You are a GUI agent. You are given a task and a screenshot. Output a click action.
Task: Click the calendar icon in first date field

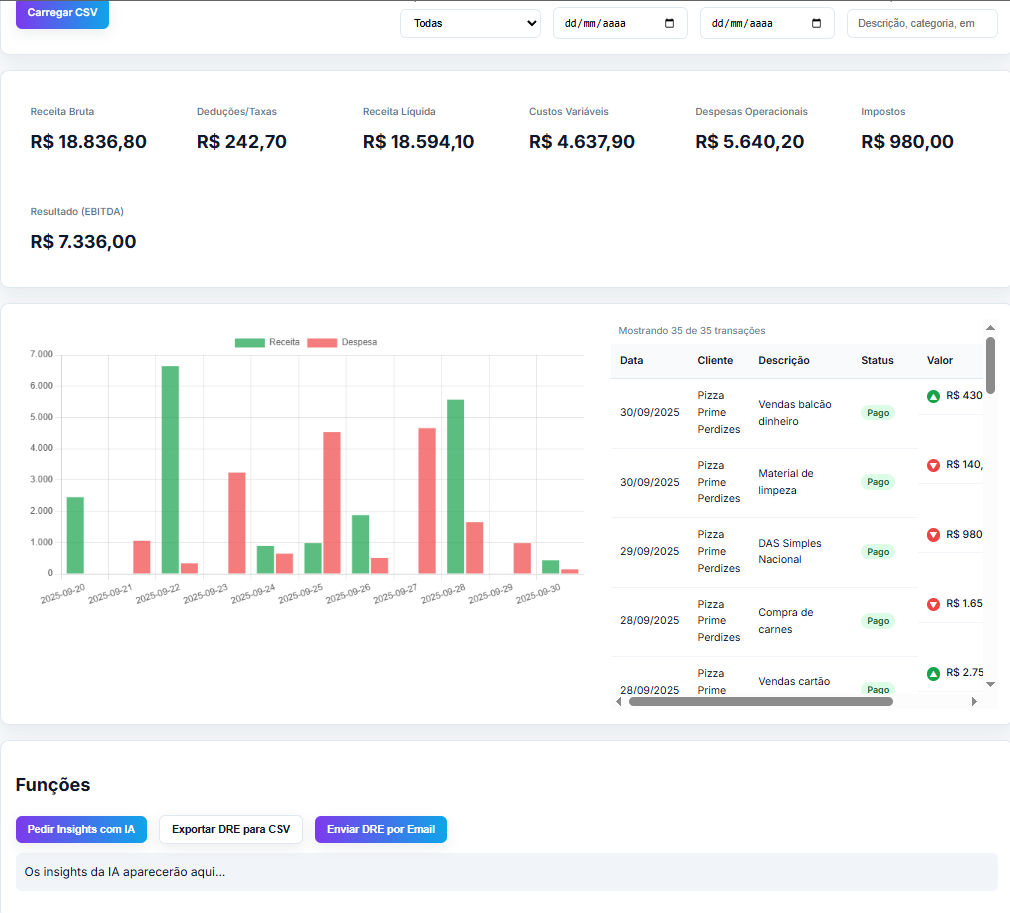click(x=670, y=23)
